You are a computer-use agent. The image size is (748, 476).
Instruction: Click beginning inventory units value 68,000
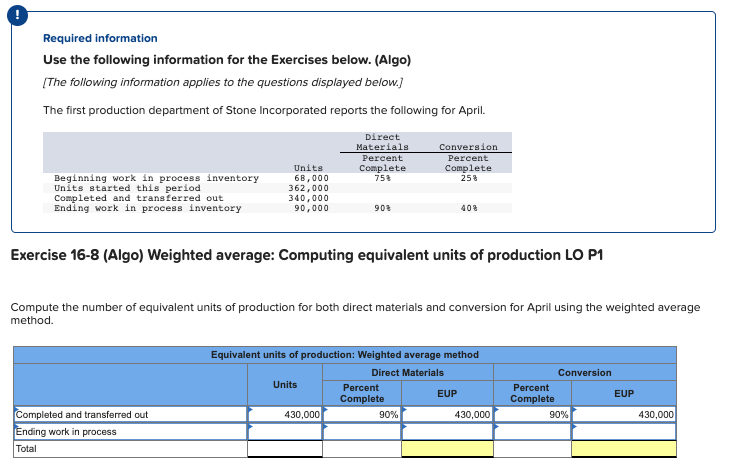pyautogui.click(x=311, y=178)
